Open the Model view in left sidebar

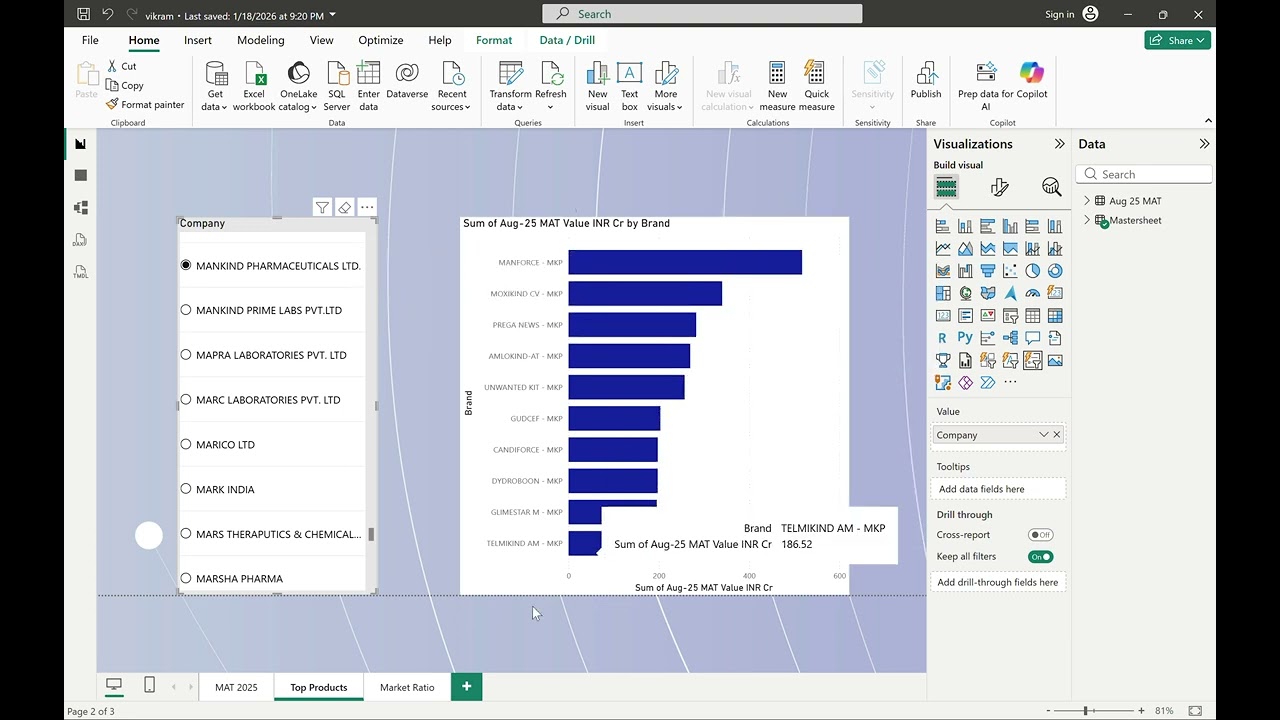point(81,208)
